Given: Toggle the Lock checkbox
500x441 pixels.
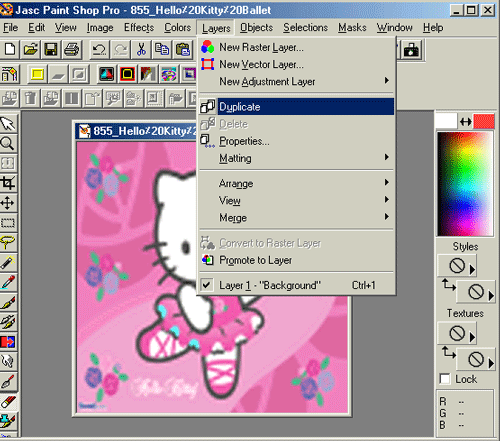Looking at the screenshot, I should pyautogui.click(x=445, y=379).
